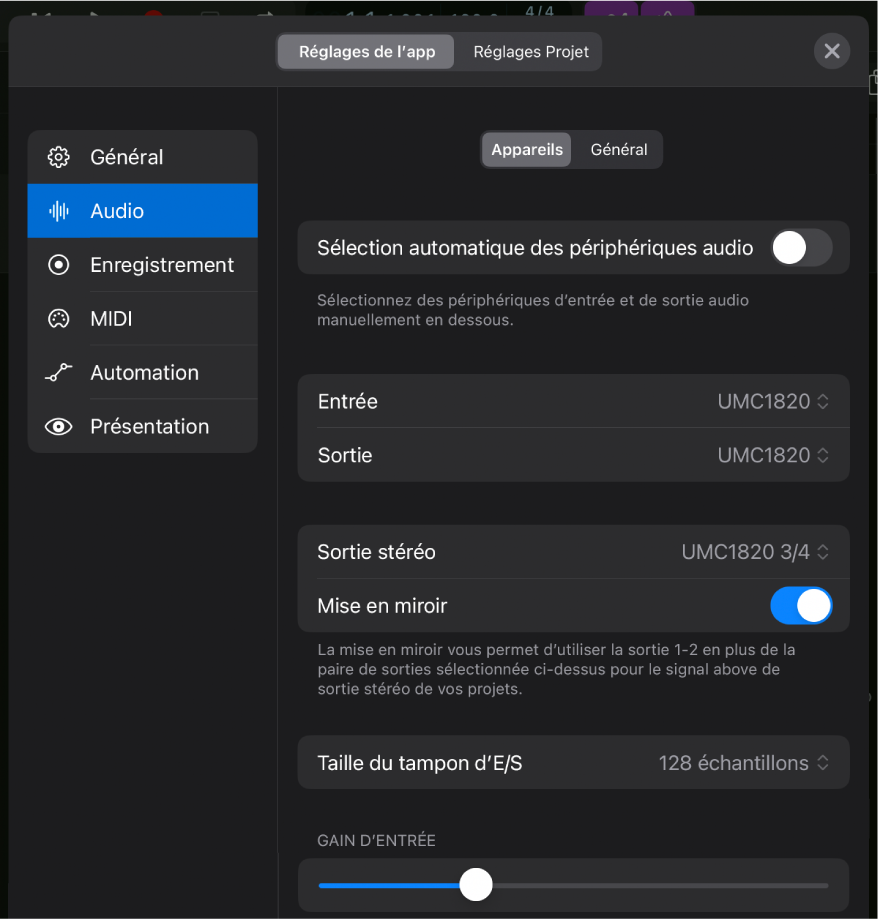Viewport: 878px width, 920px height.
Task: Switch to the Réglages Projet tab
Action: 530,51
